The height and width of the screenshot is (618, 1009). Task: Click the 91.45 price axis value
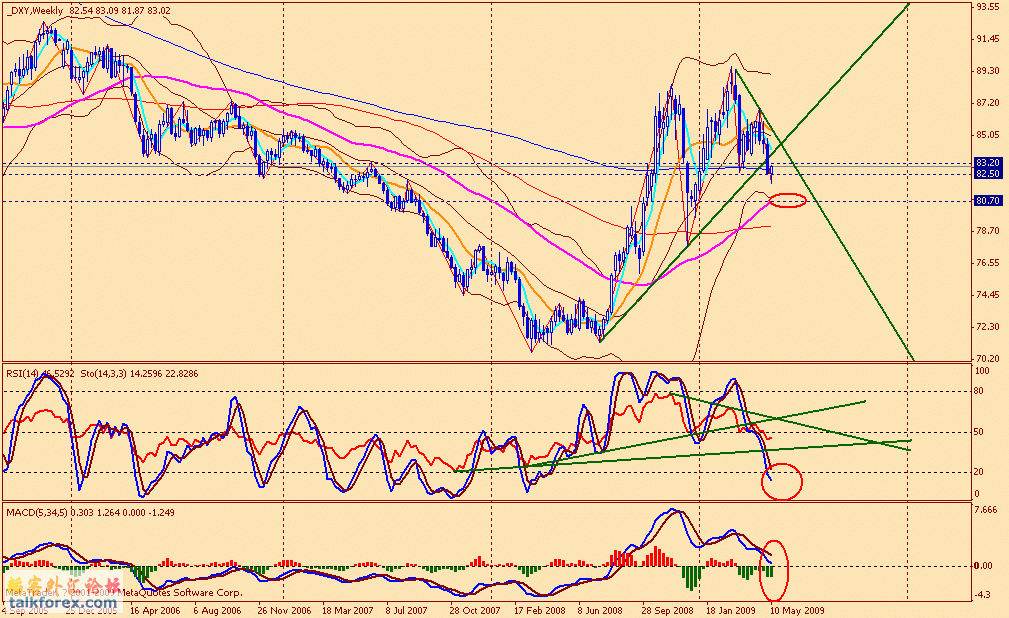click(x=988, y=39)
